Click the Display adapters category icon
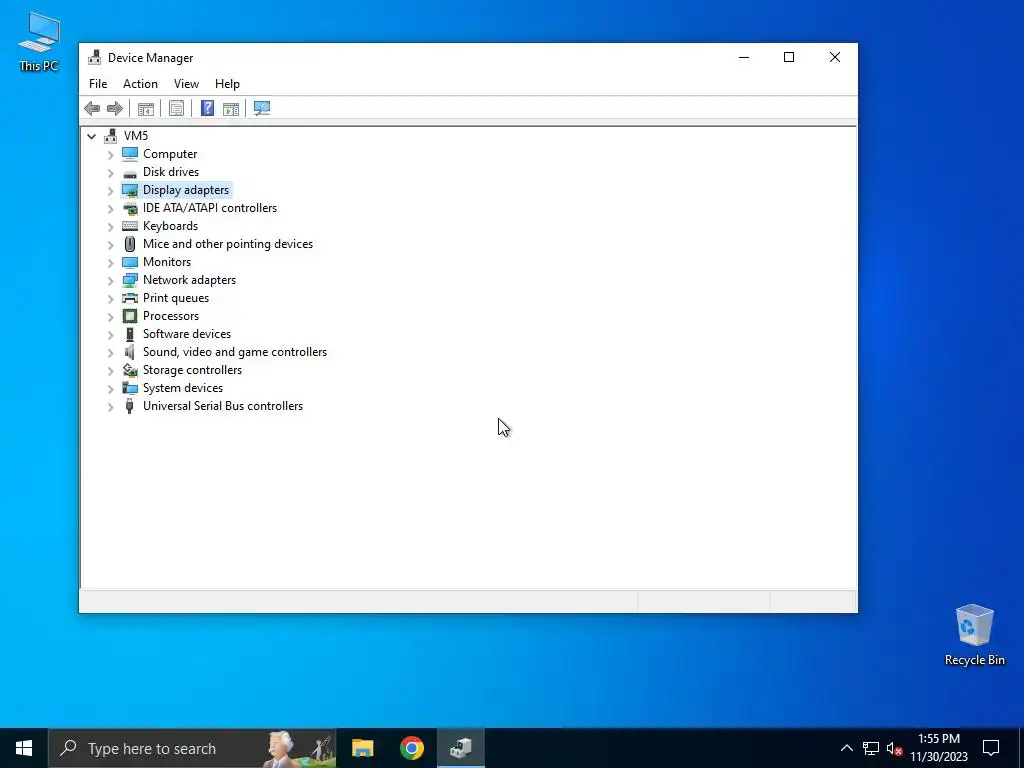The width and height of the screenshot is (1024, 768). tap(130, 190)
